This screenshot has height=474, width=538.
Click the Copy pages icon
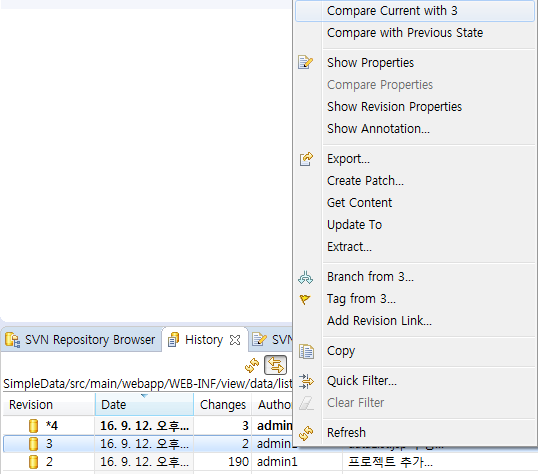[x=306, y=351]
